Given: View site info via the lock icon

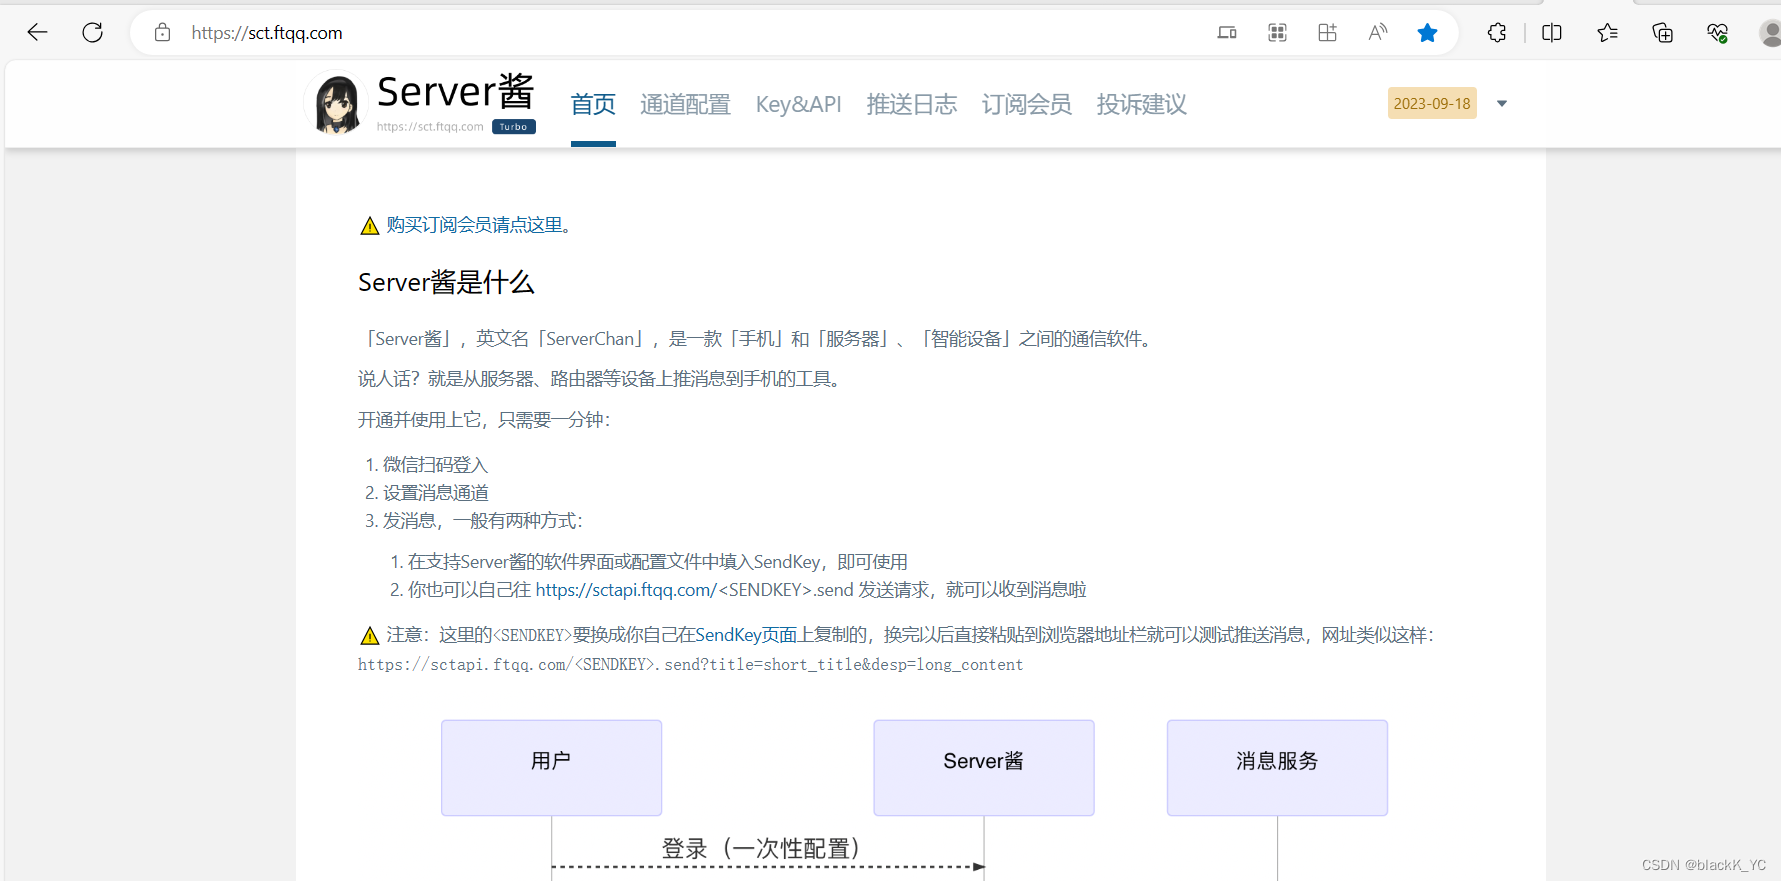Looking at the screenshot, I should [x=162, y=33].
